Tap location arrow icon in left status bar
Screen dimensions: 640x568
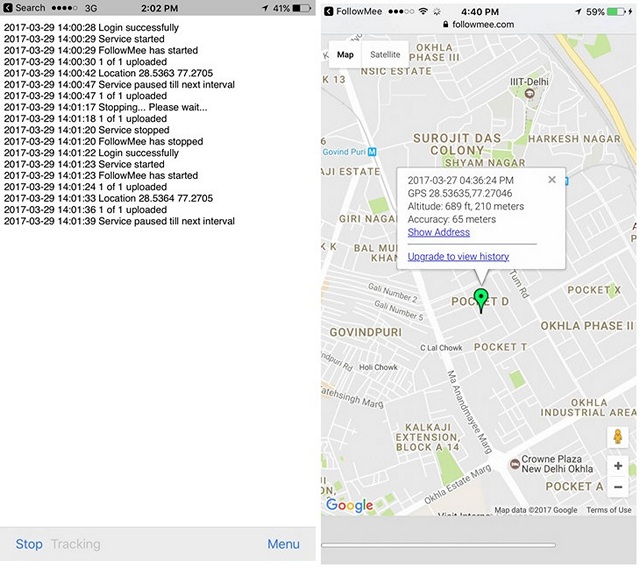coord(265,8)
